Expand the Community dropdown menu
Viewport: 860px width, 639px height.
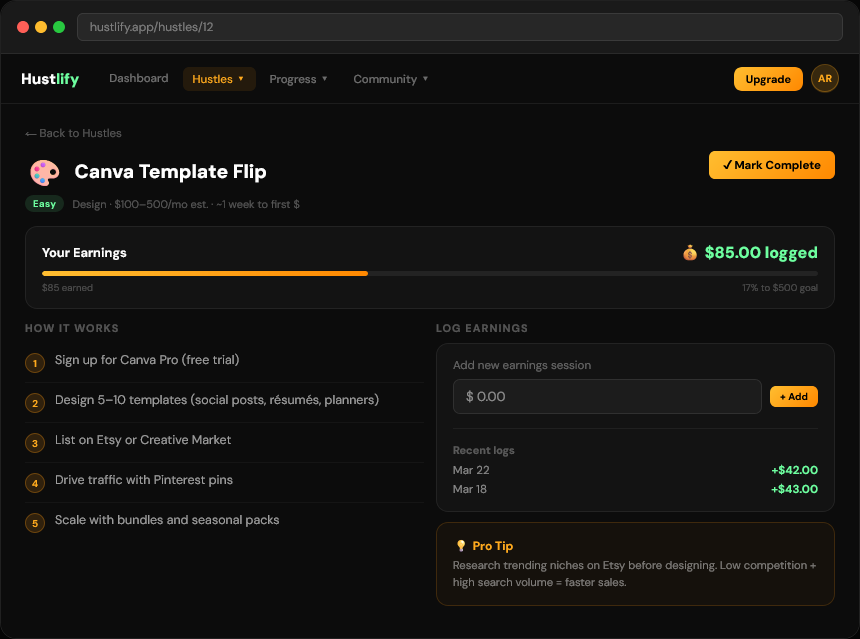click(x=391, y=79)
